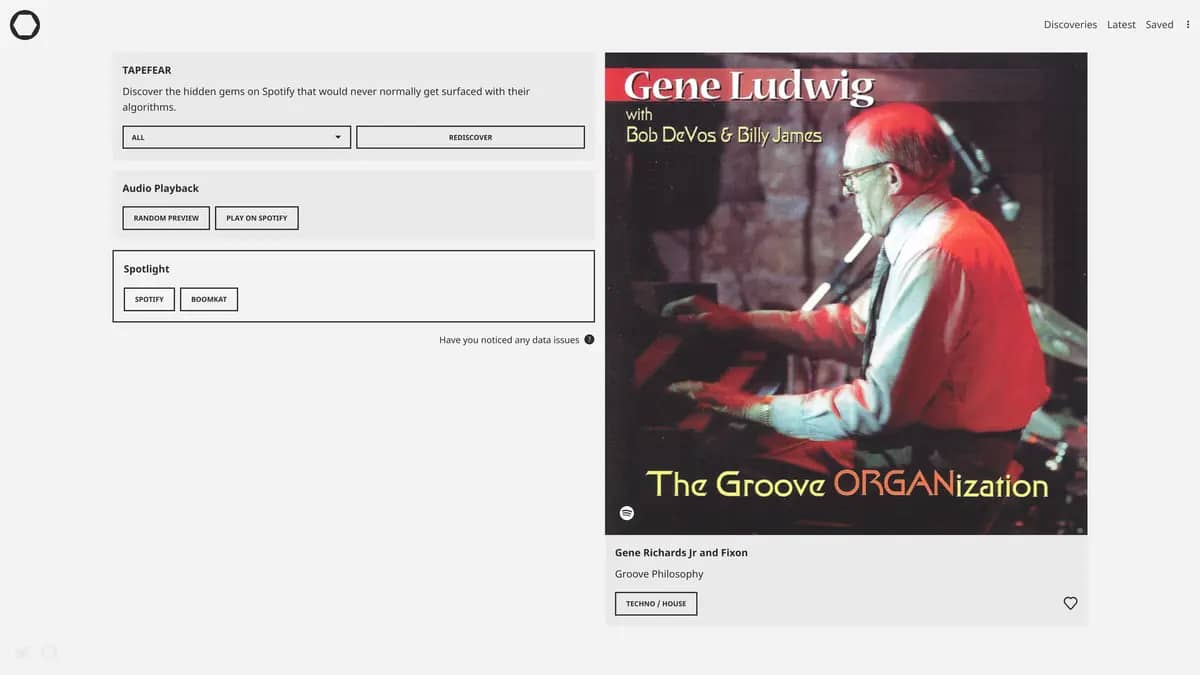The image size is (1200, 675).
Task: Click the BOOMKAT spotlight button
Action: pyautogui.click(x=209, y=299)
